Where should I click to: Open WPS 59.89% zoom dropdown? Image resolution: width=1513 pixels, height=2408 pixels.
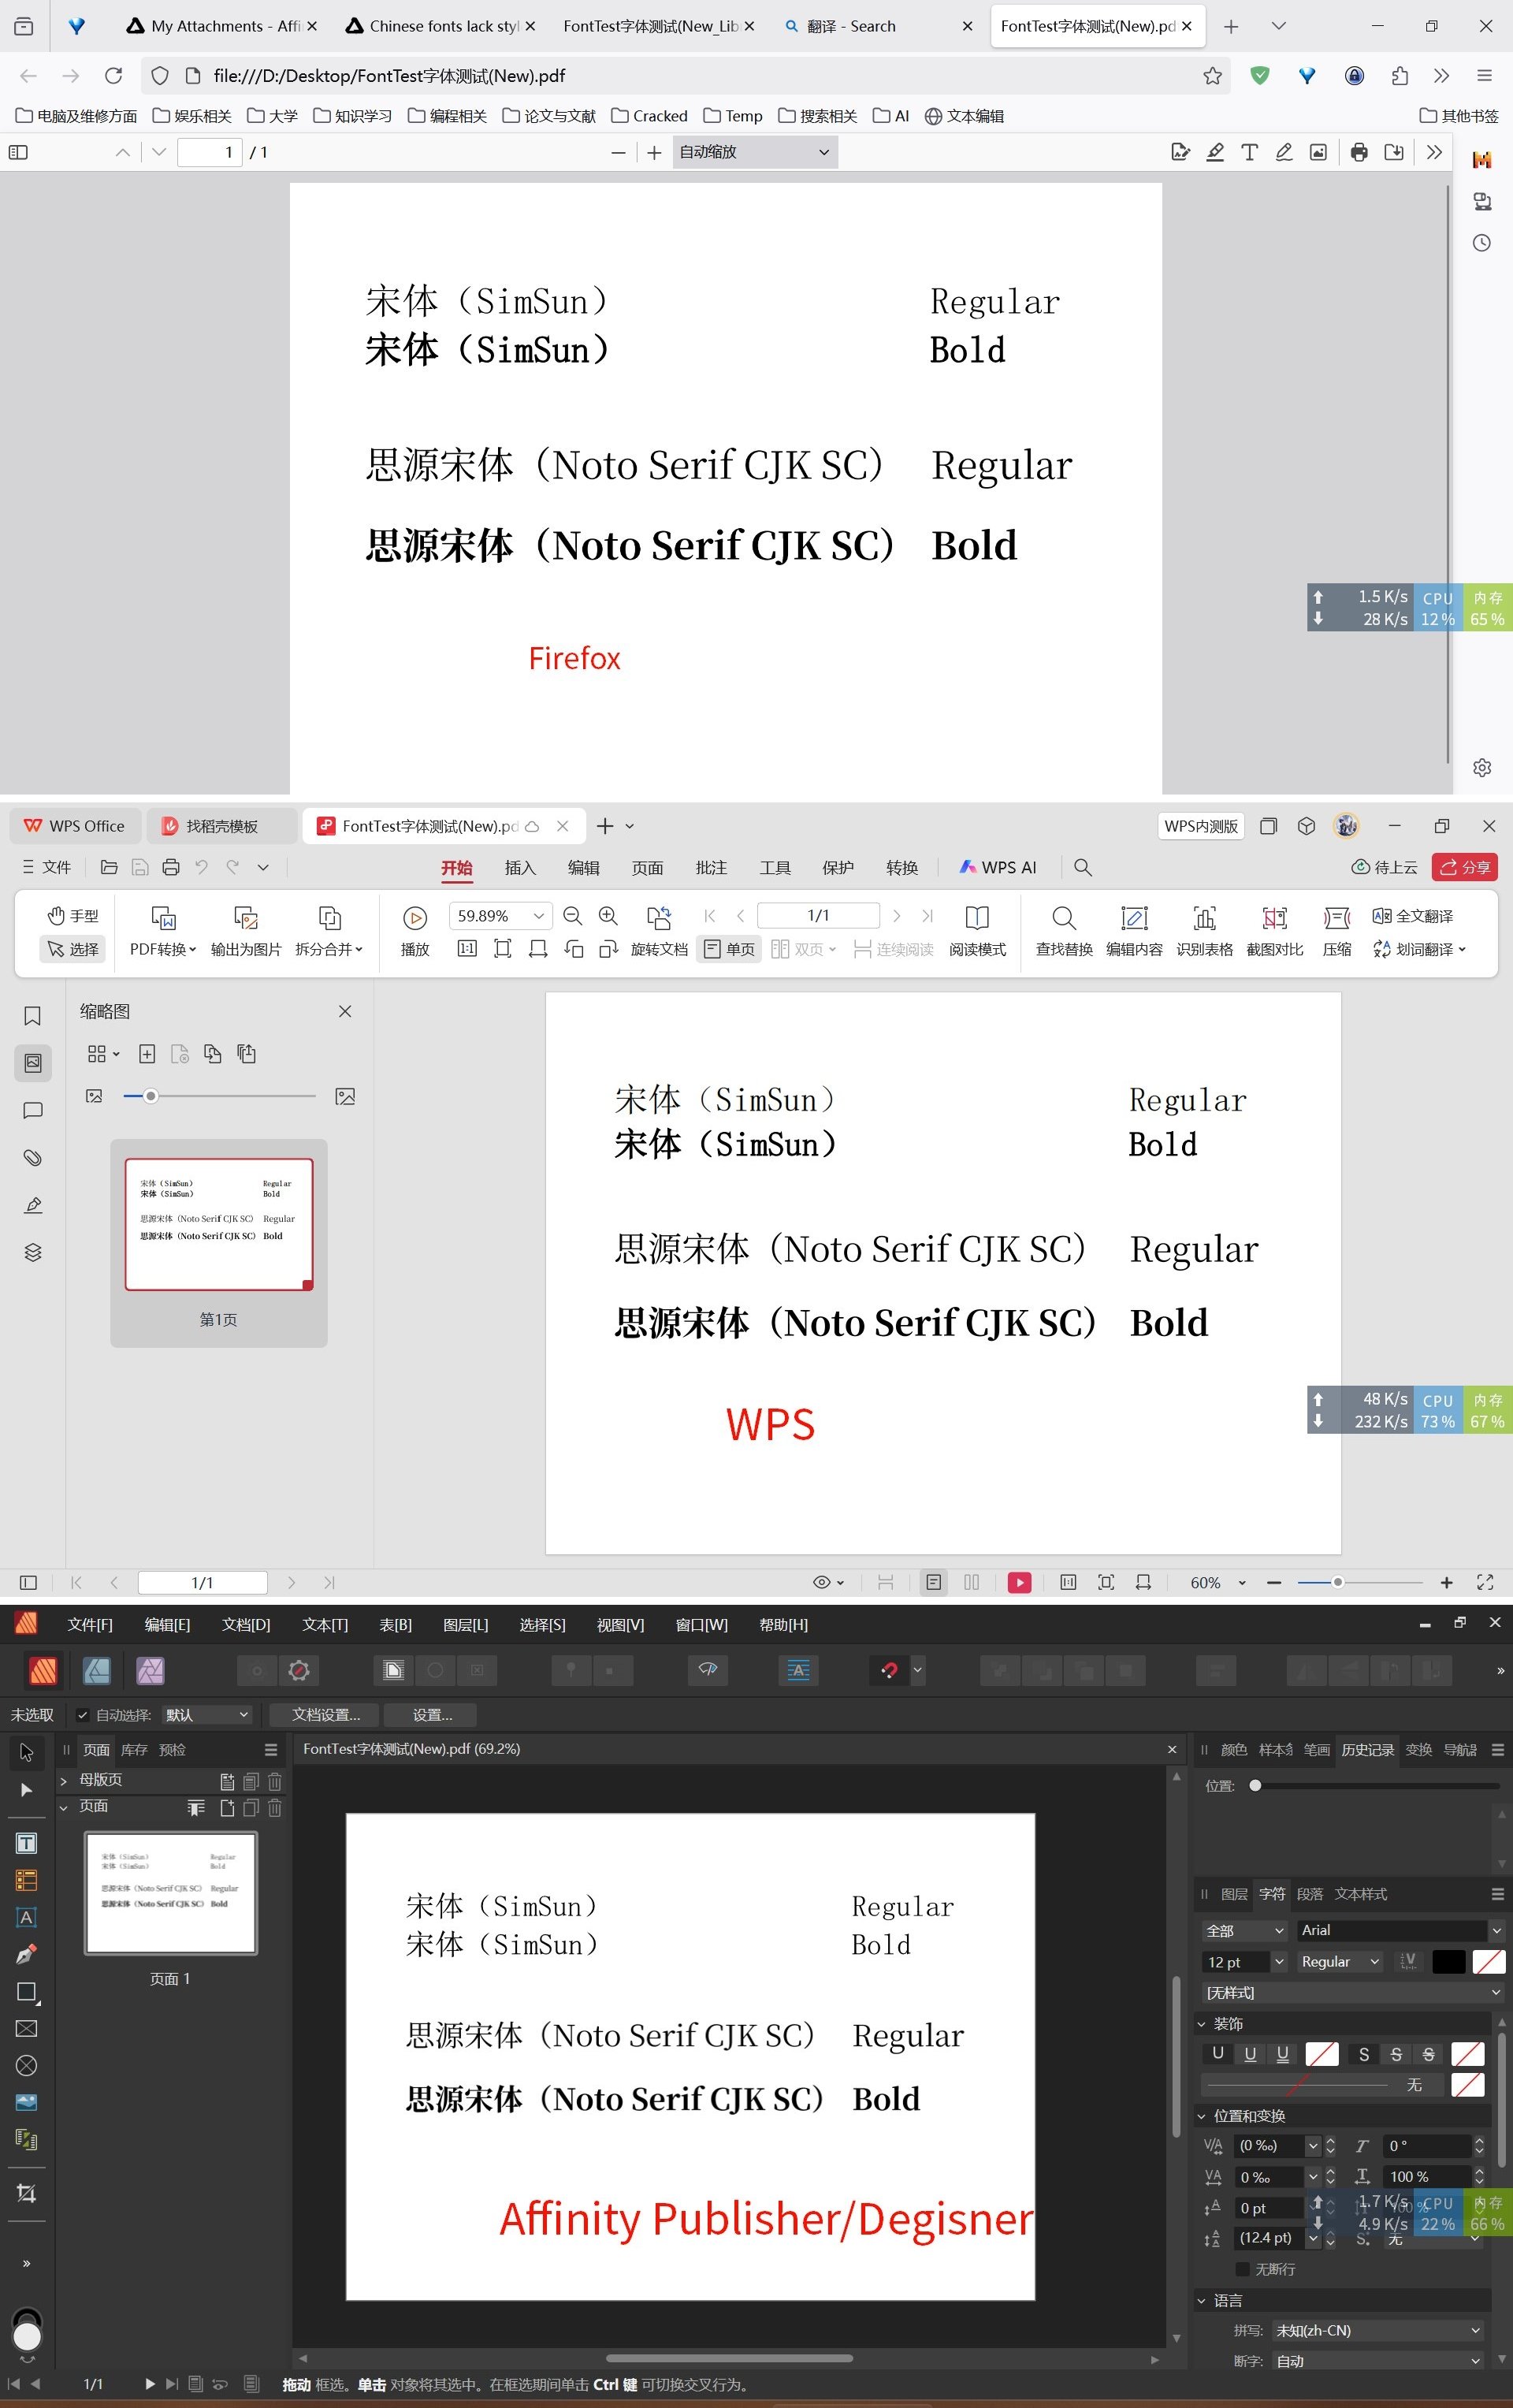point(539,915)
